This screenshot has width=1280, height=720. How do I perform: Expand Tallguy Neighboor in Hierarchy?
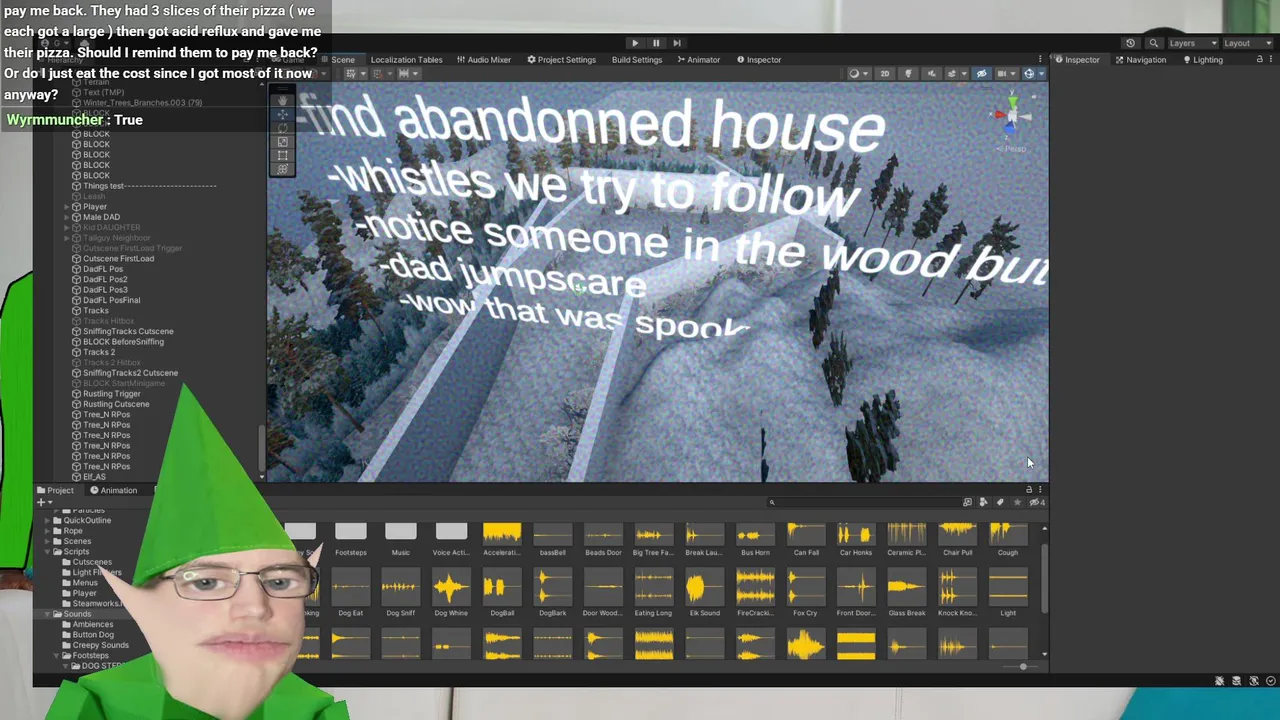[x=67, y=238]
